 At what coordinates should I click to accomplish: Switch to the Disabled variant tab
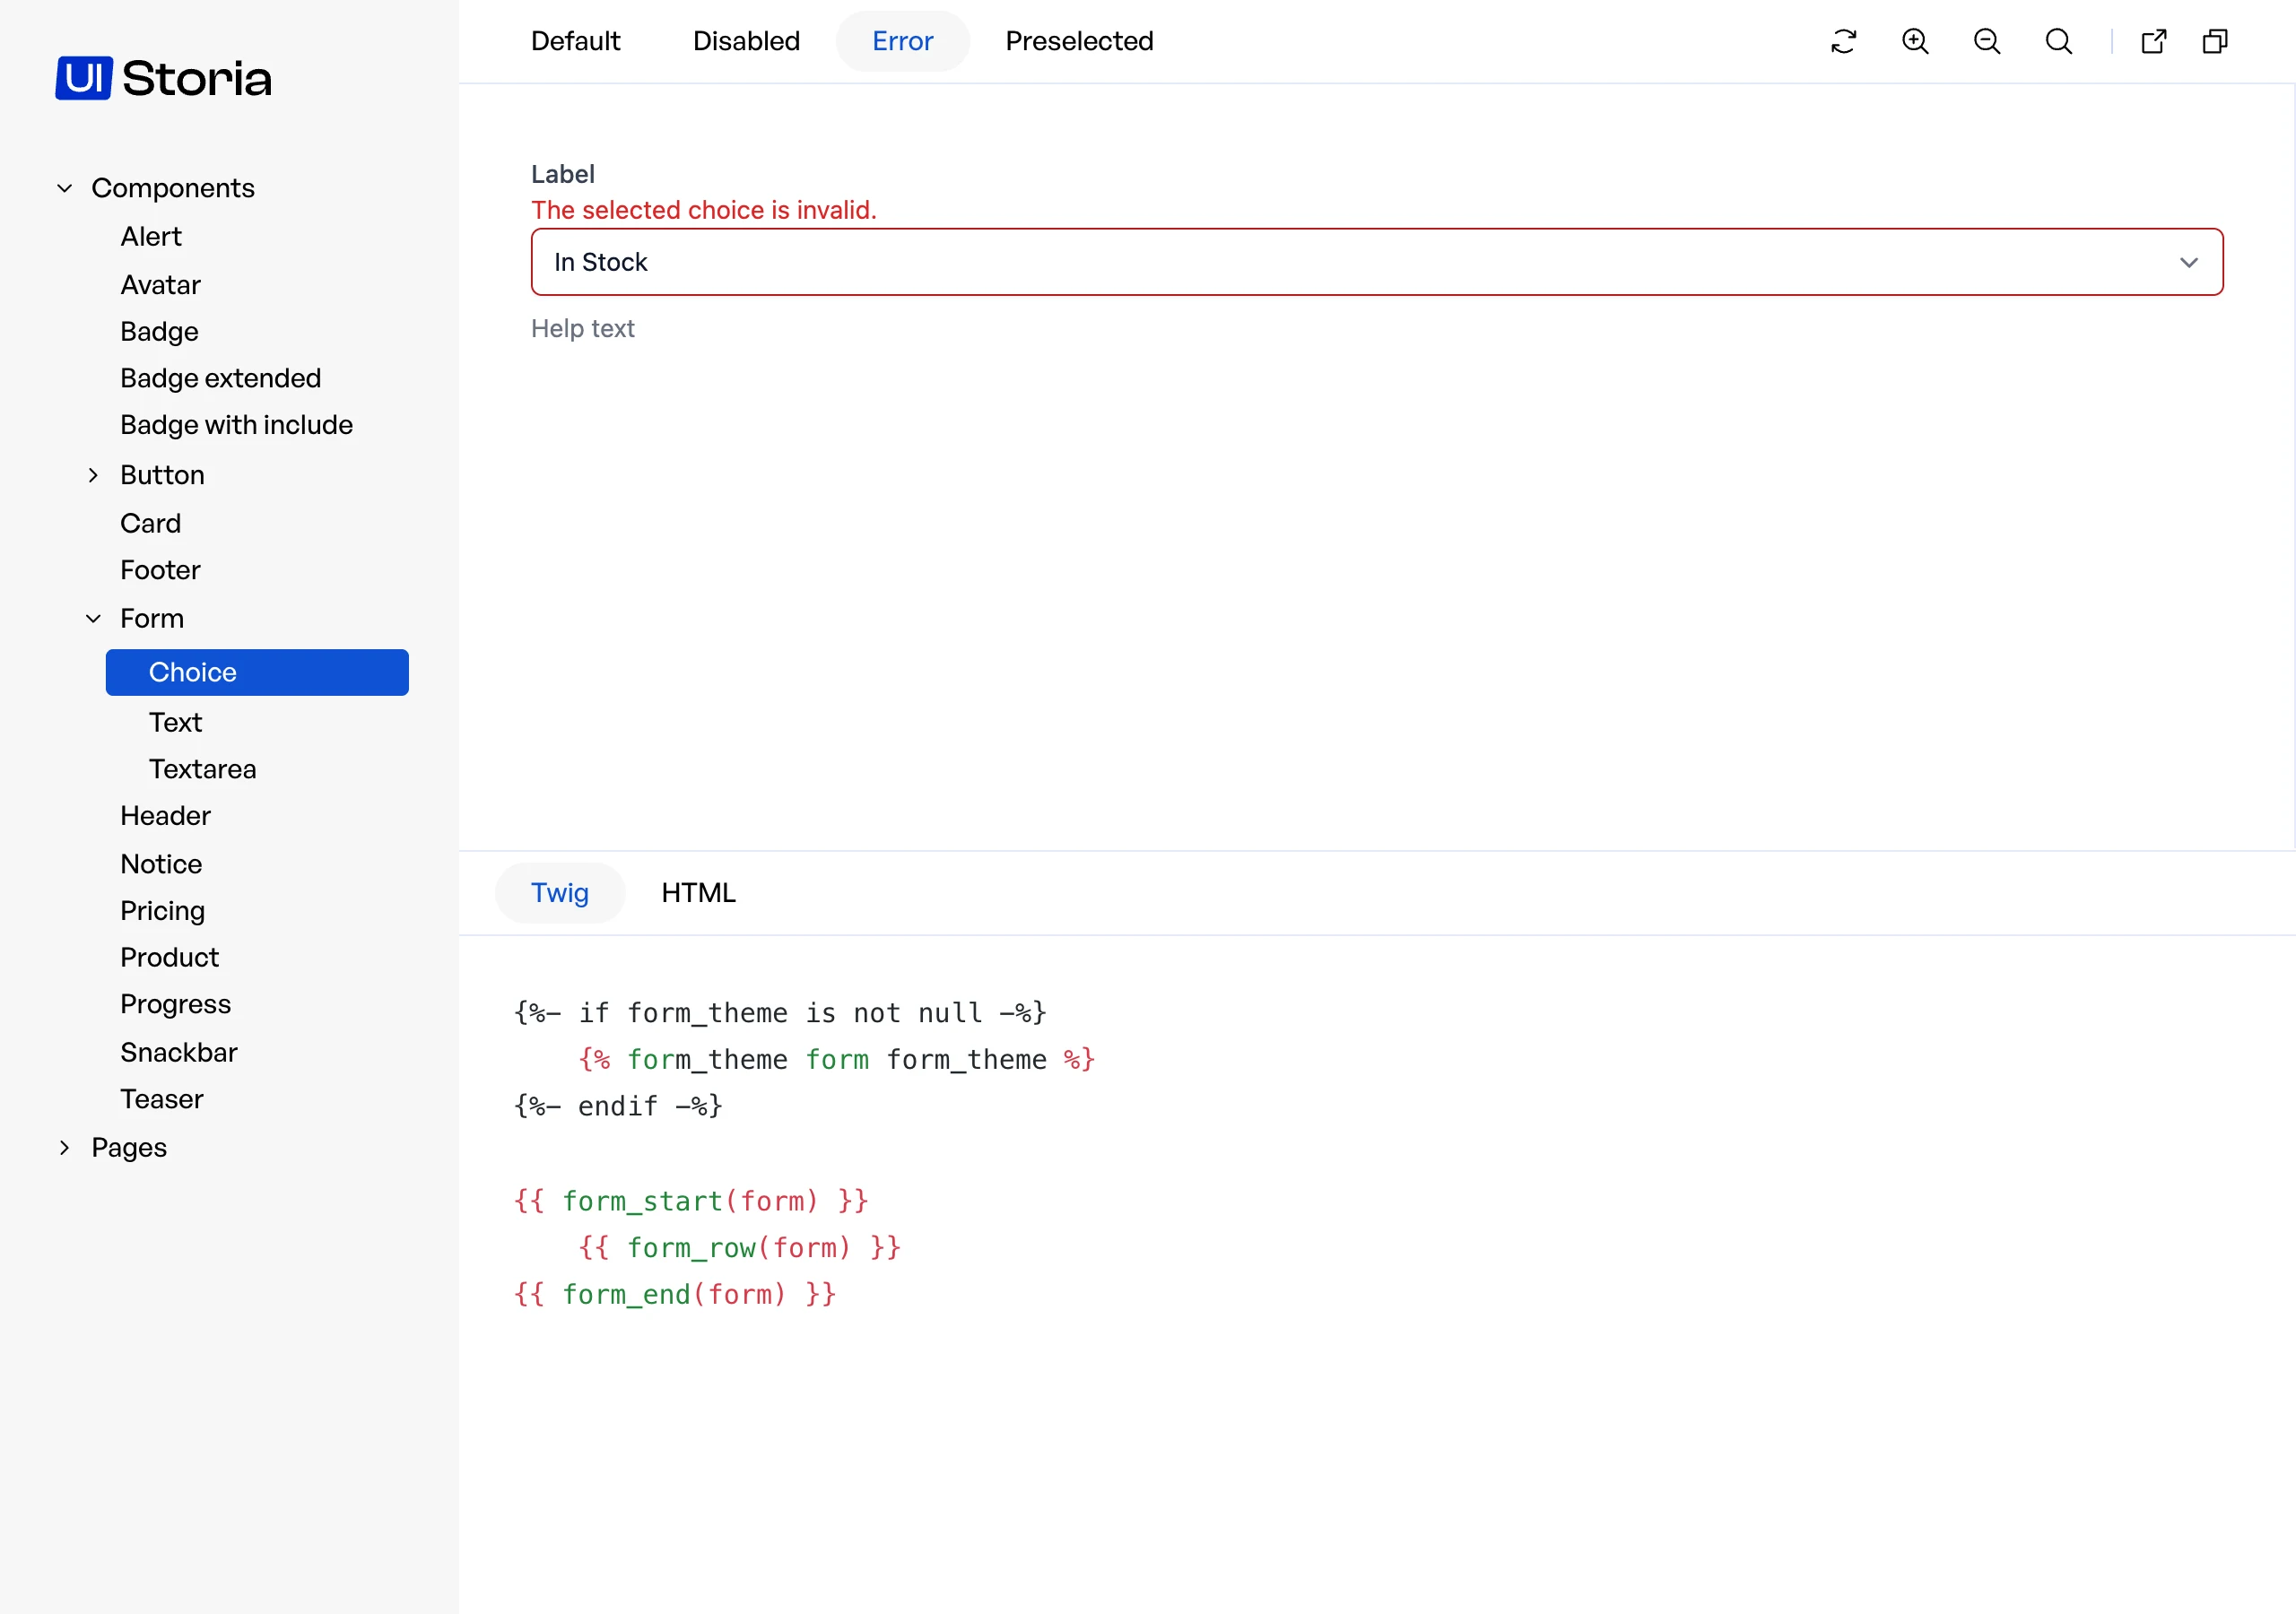point(746,41)
